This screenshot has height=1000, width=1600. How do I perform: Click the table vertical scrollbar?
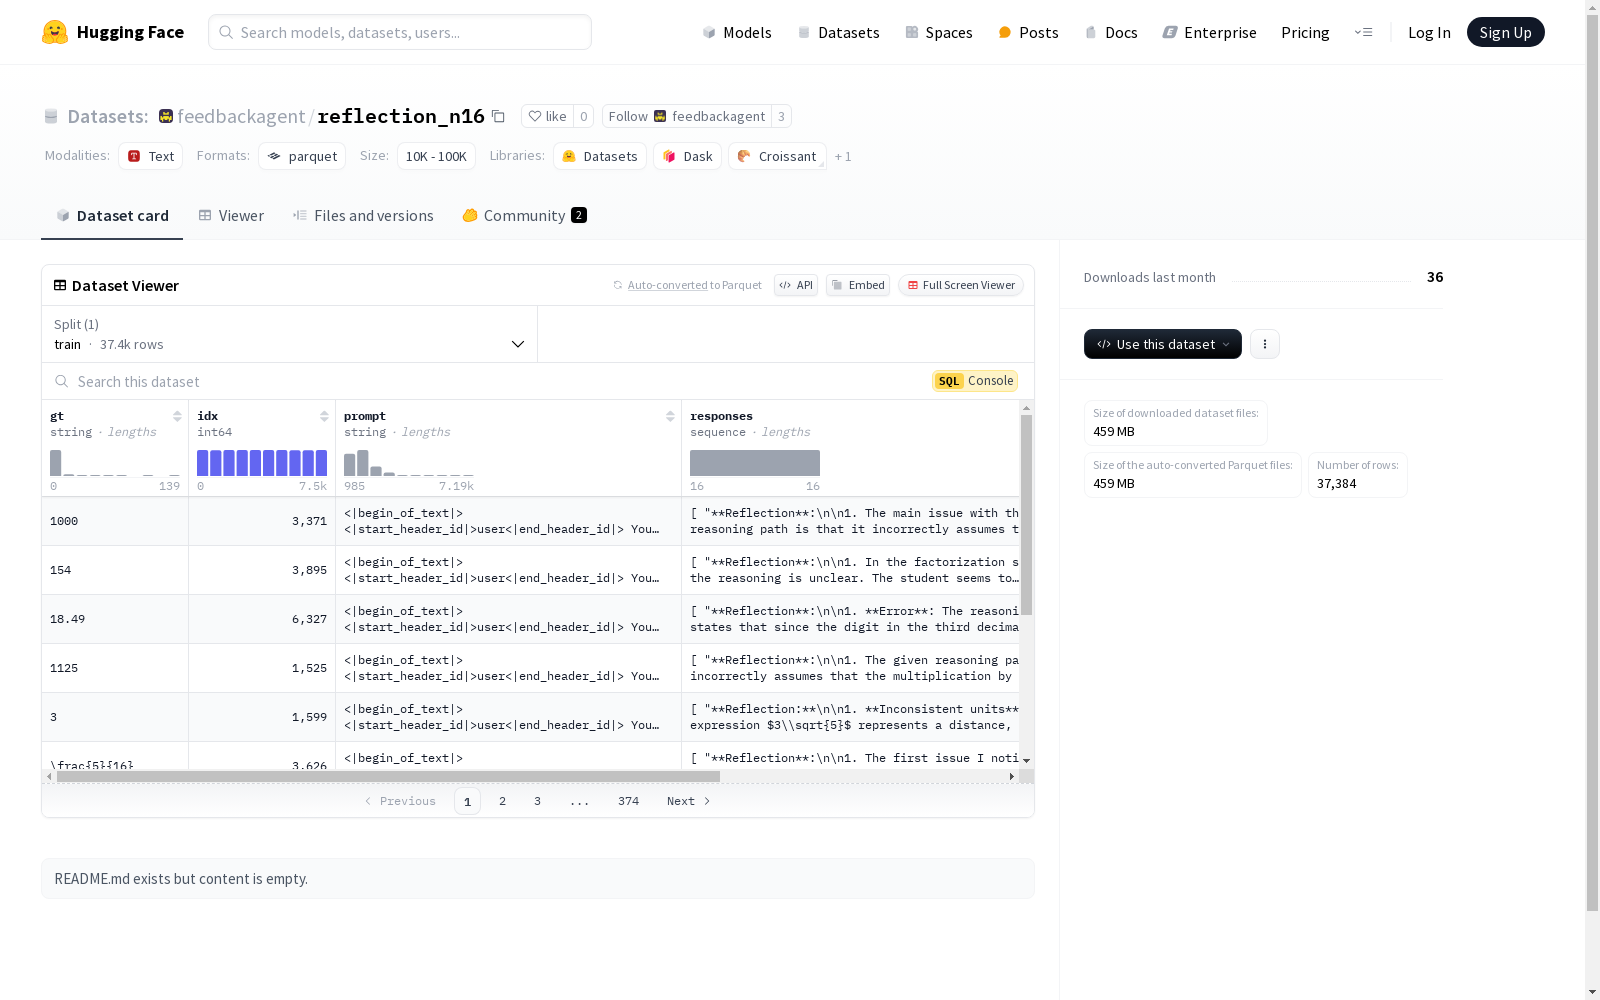coord(1026,514)
